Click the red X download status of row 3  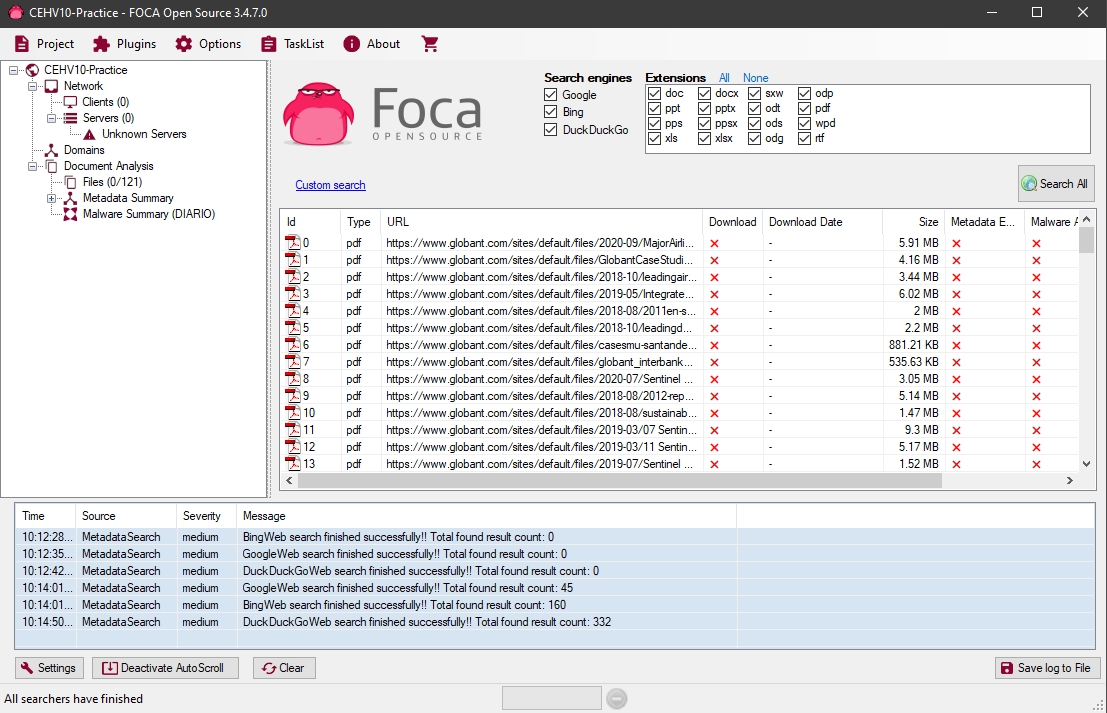pos(714,294)
